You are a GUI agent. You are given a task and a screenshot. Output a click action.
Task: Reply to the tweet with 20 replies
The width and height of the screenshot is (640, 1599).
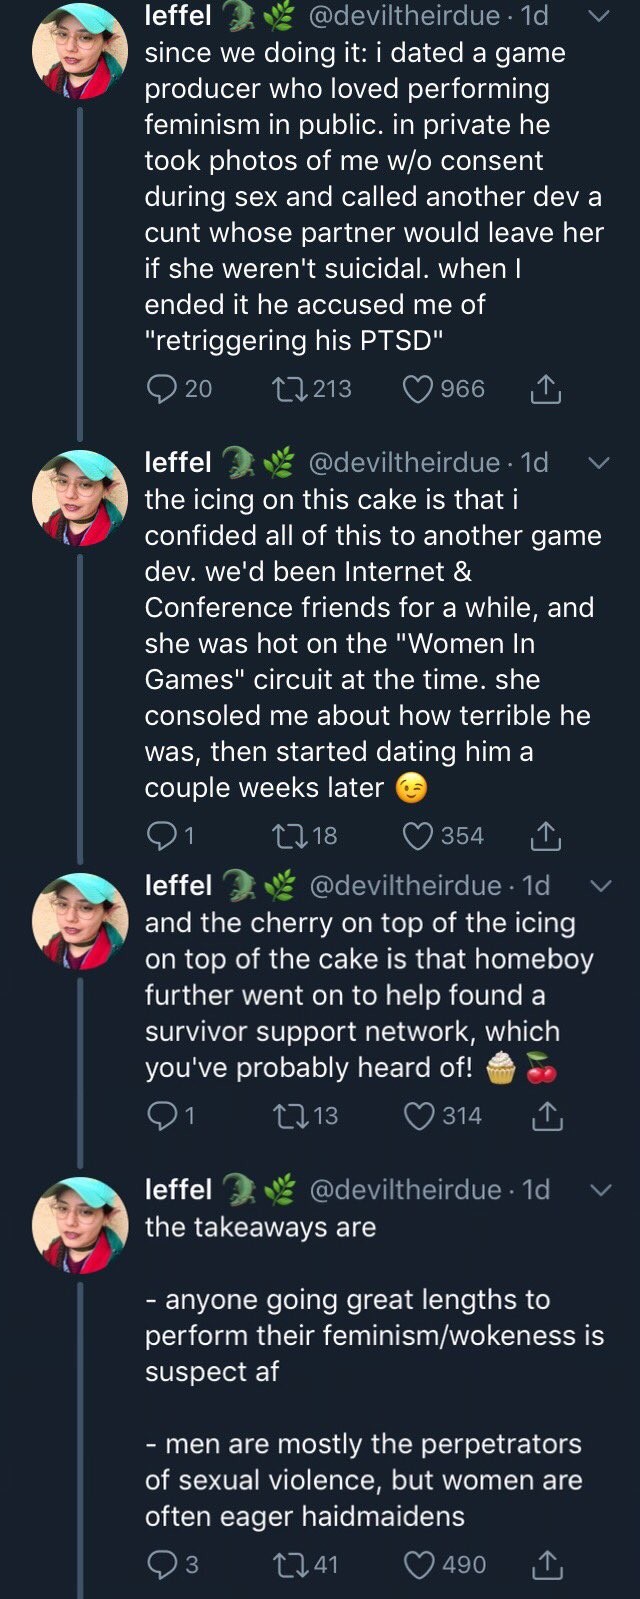161,389
